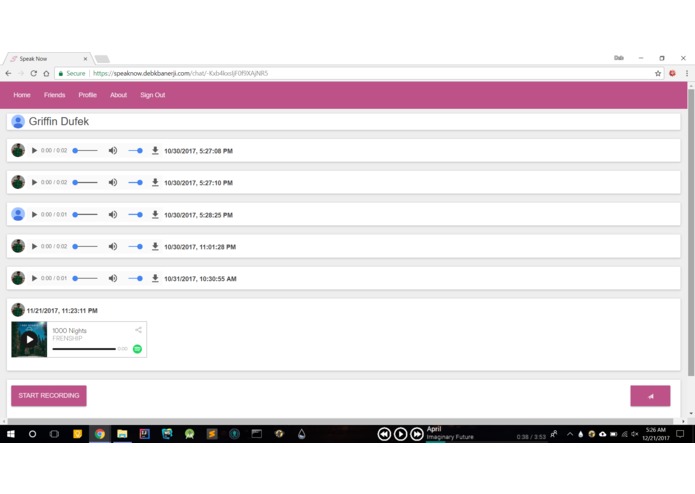
Task: Click the START RECORDING button
Action: coord(49,396)
